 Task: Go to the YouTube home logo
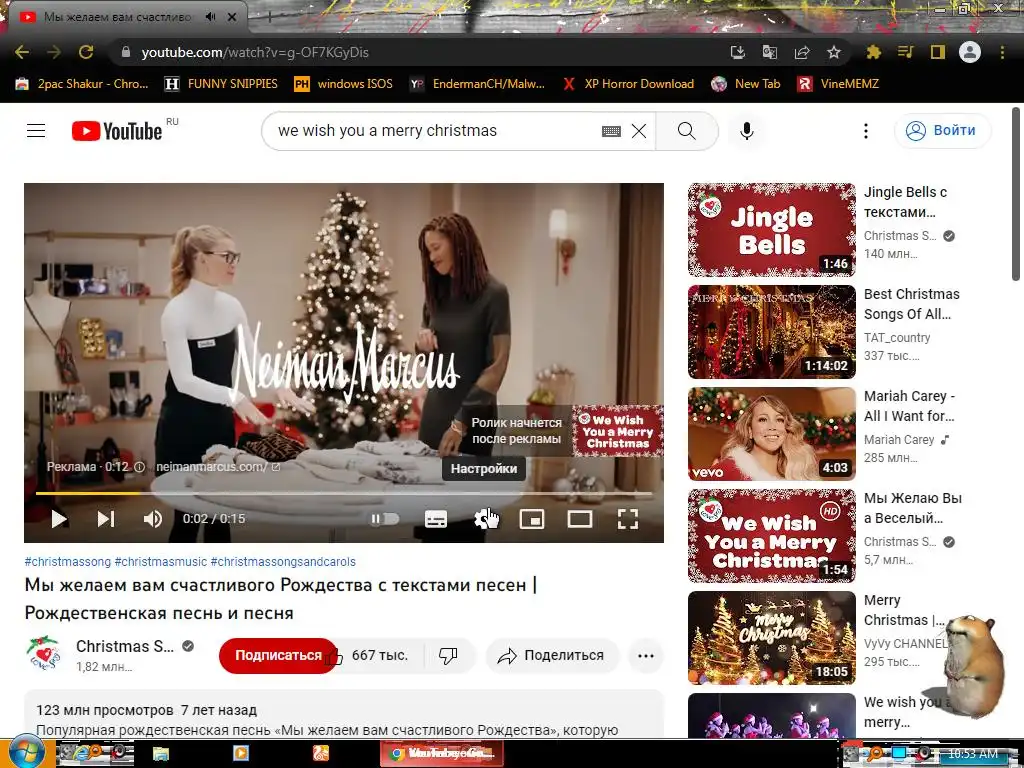click(117, 131)
